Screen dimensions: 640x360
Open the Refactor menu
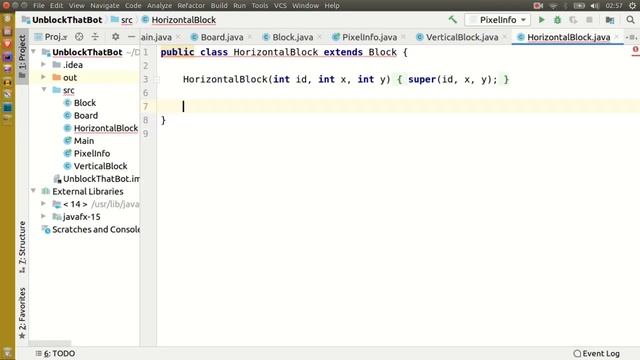coord(191,5)
